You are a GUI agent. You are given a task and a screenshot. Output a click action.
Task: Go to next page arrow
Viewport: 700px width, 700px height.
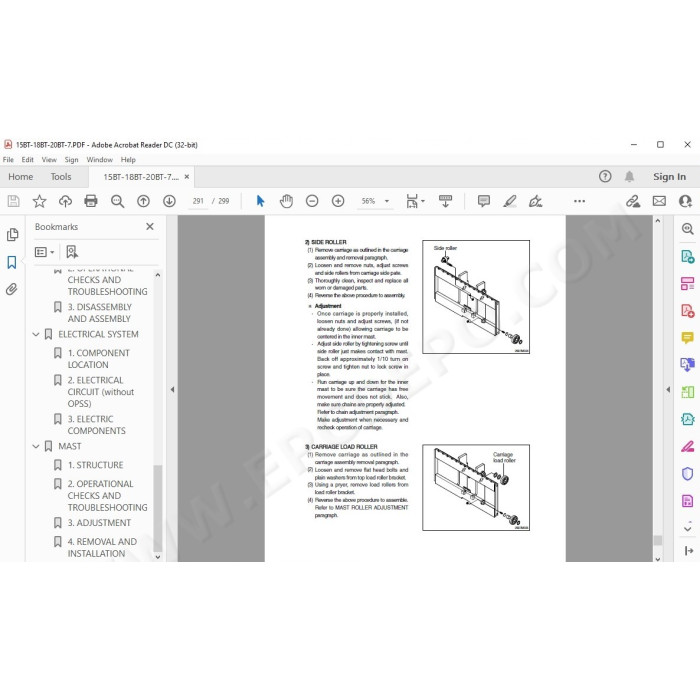169,201
